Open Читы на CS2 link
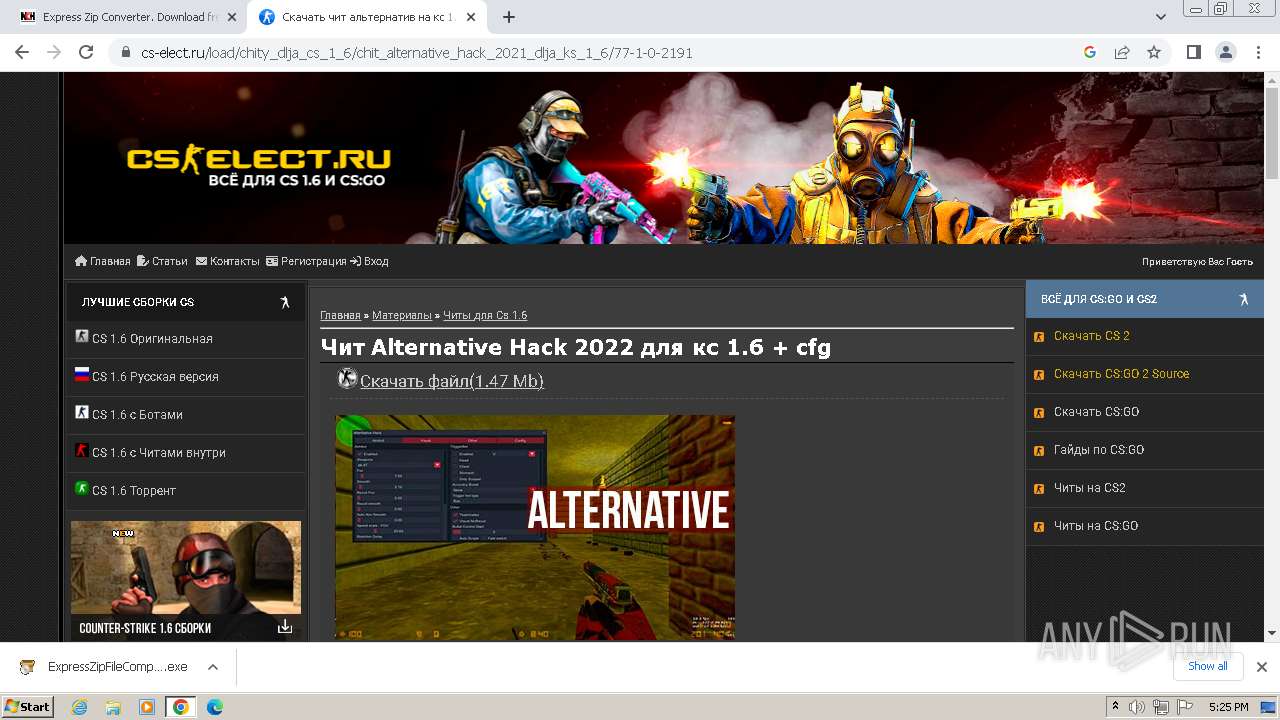1280x720 pixels. point(1090,488)
